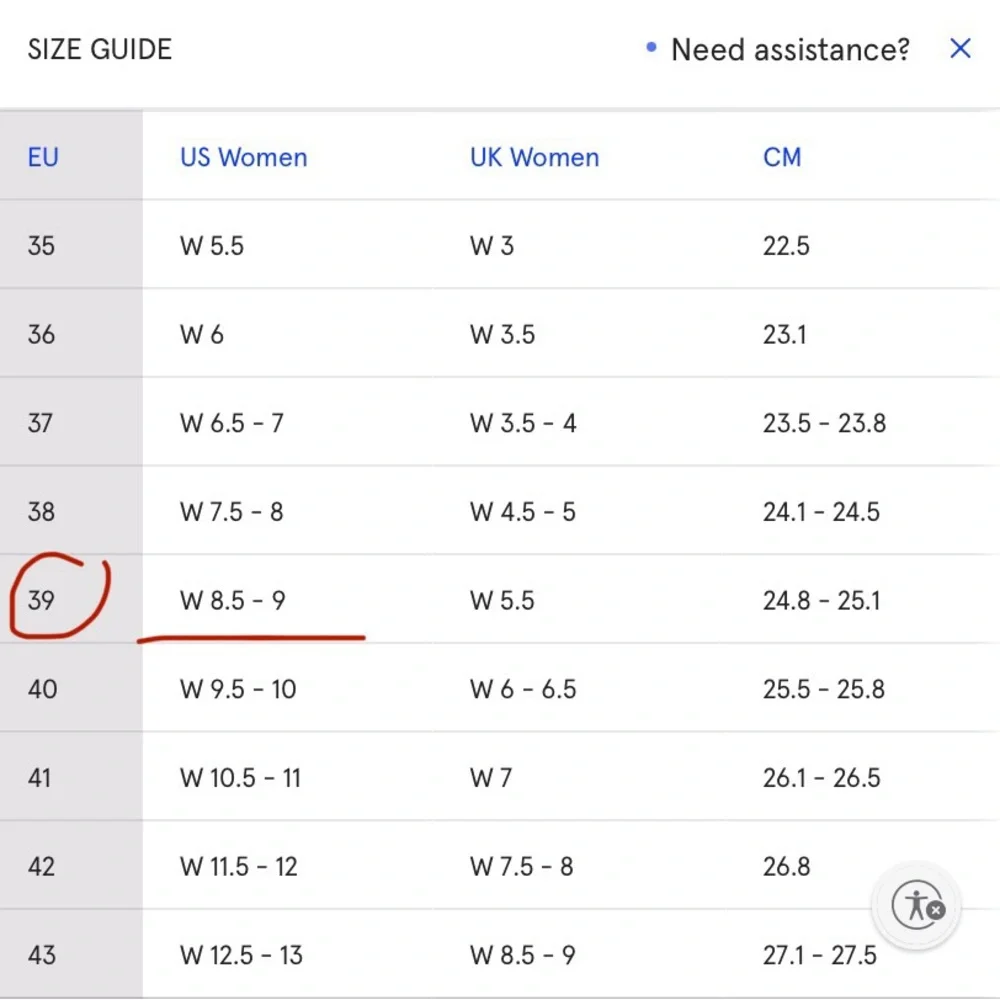Select the CM column header
The height and width of the screenshot is (1000, 1000).
point(782,157)
